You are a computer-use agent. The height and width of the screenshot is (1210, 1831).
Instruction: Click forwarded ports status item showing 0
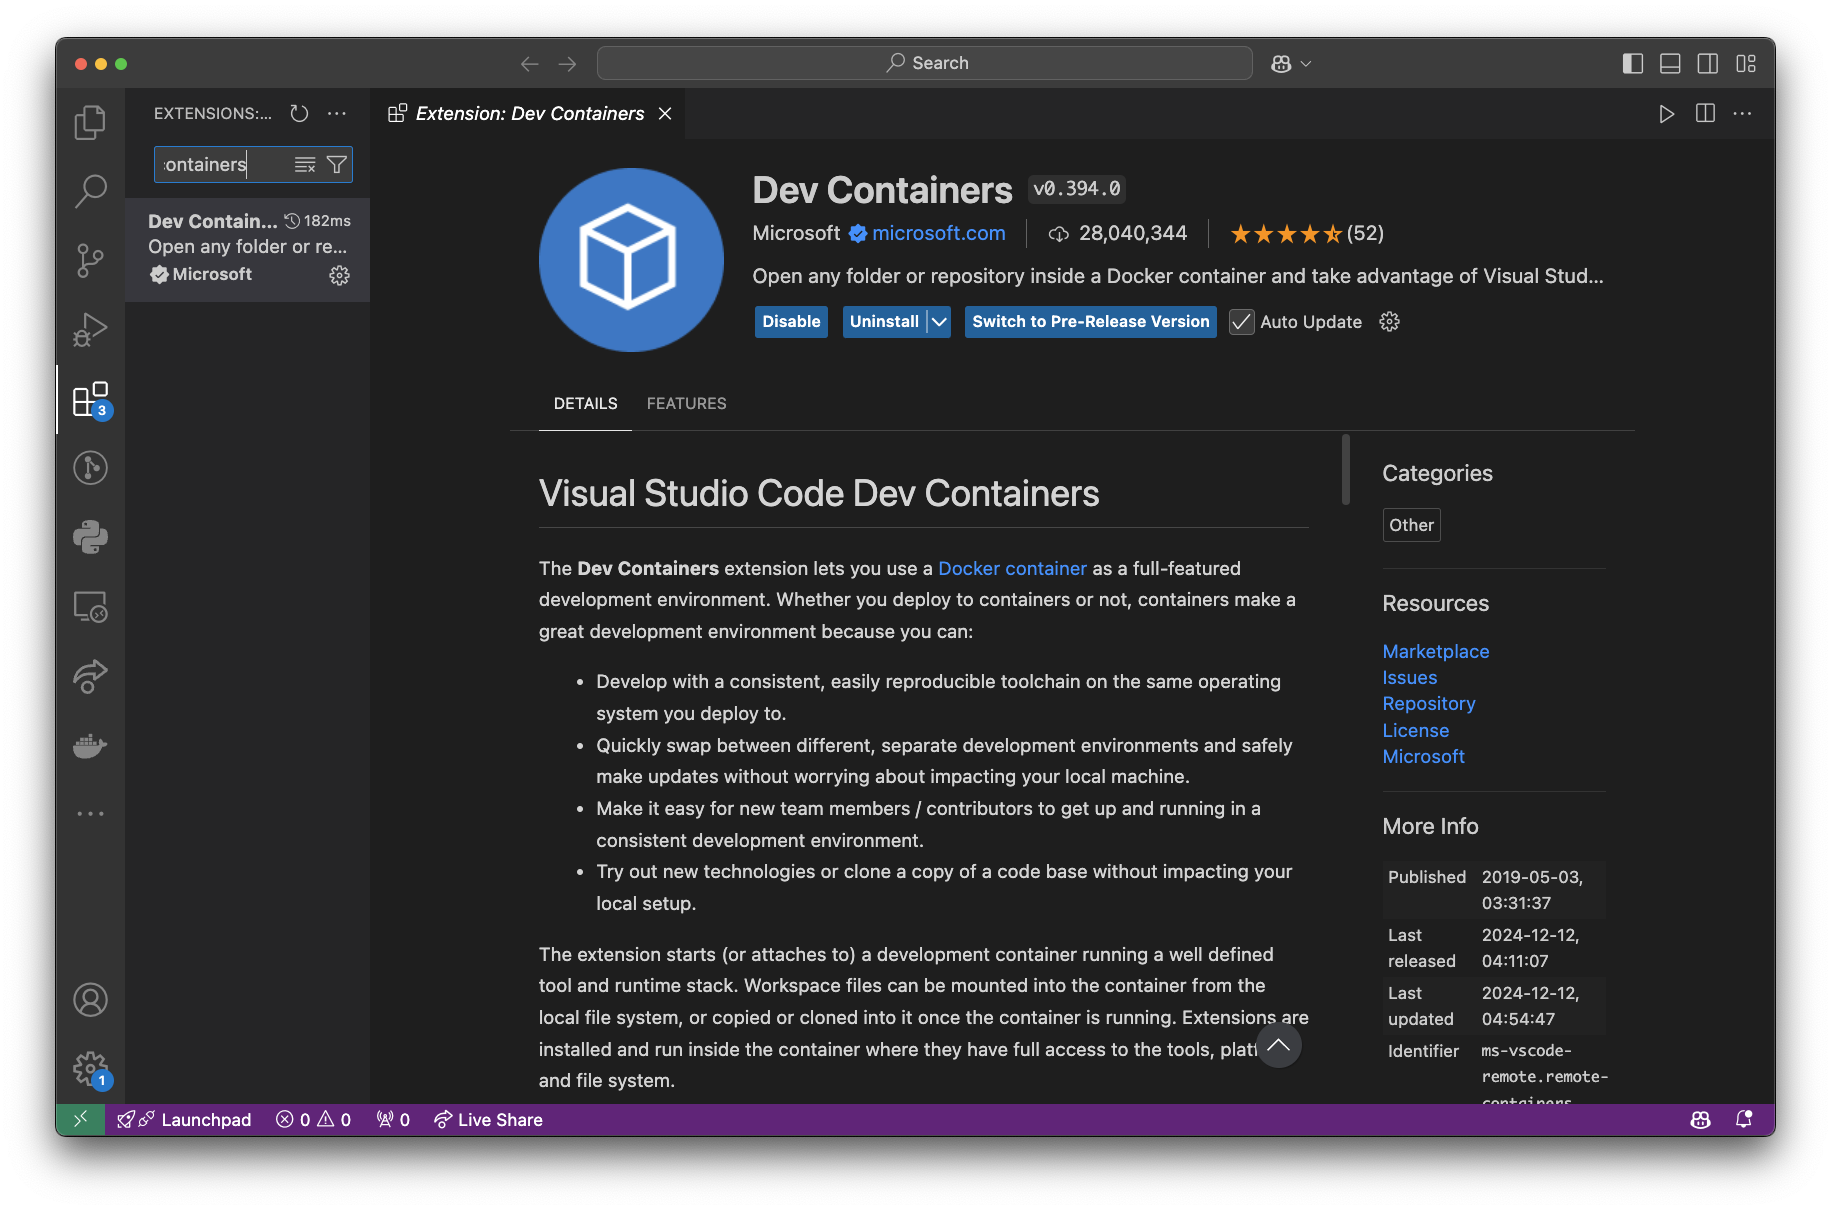click(393, 1119)
